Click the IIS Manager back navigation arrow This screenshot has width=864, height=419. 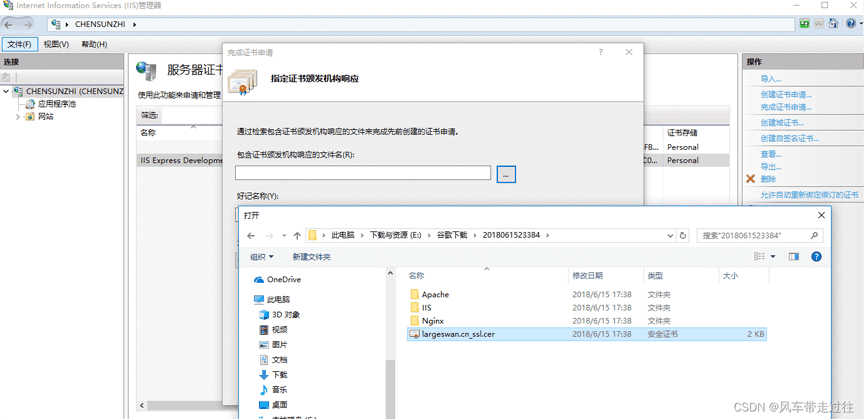(x=9, y=24)
